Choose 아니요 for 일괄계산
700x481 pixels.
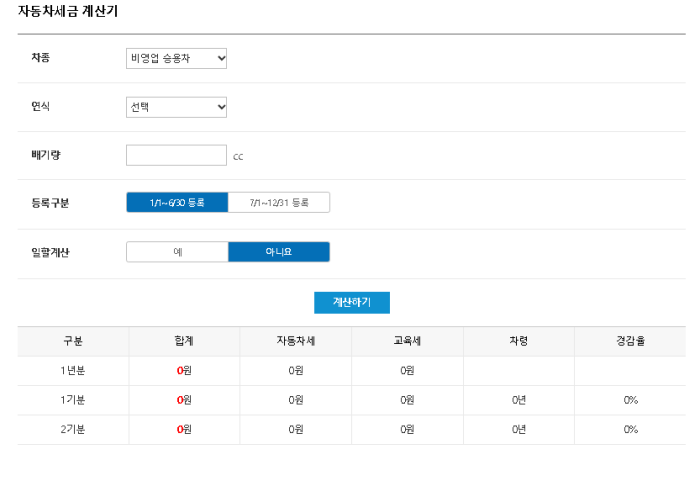tap(279, 252)
